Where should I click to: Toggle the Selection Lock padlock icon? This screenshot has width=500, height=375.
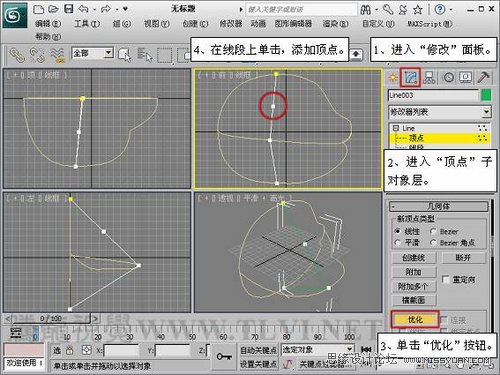coord(70,350)
